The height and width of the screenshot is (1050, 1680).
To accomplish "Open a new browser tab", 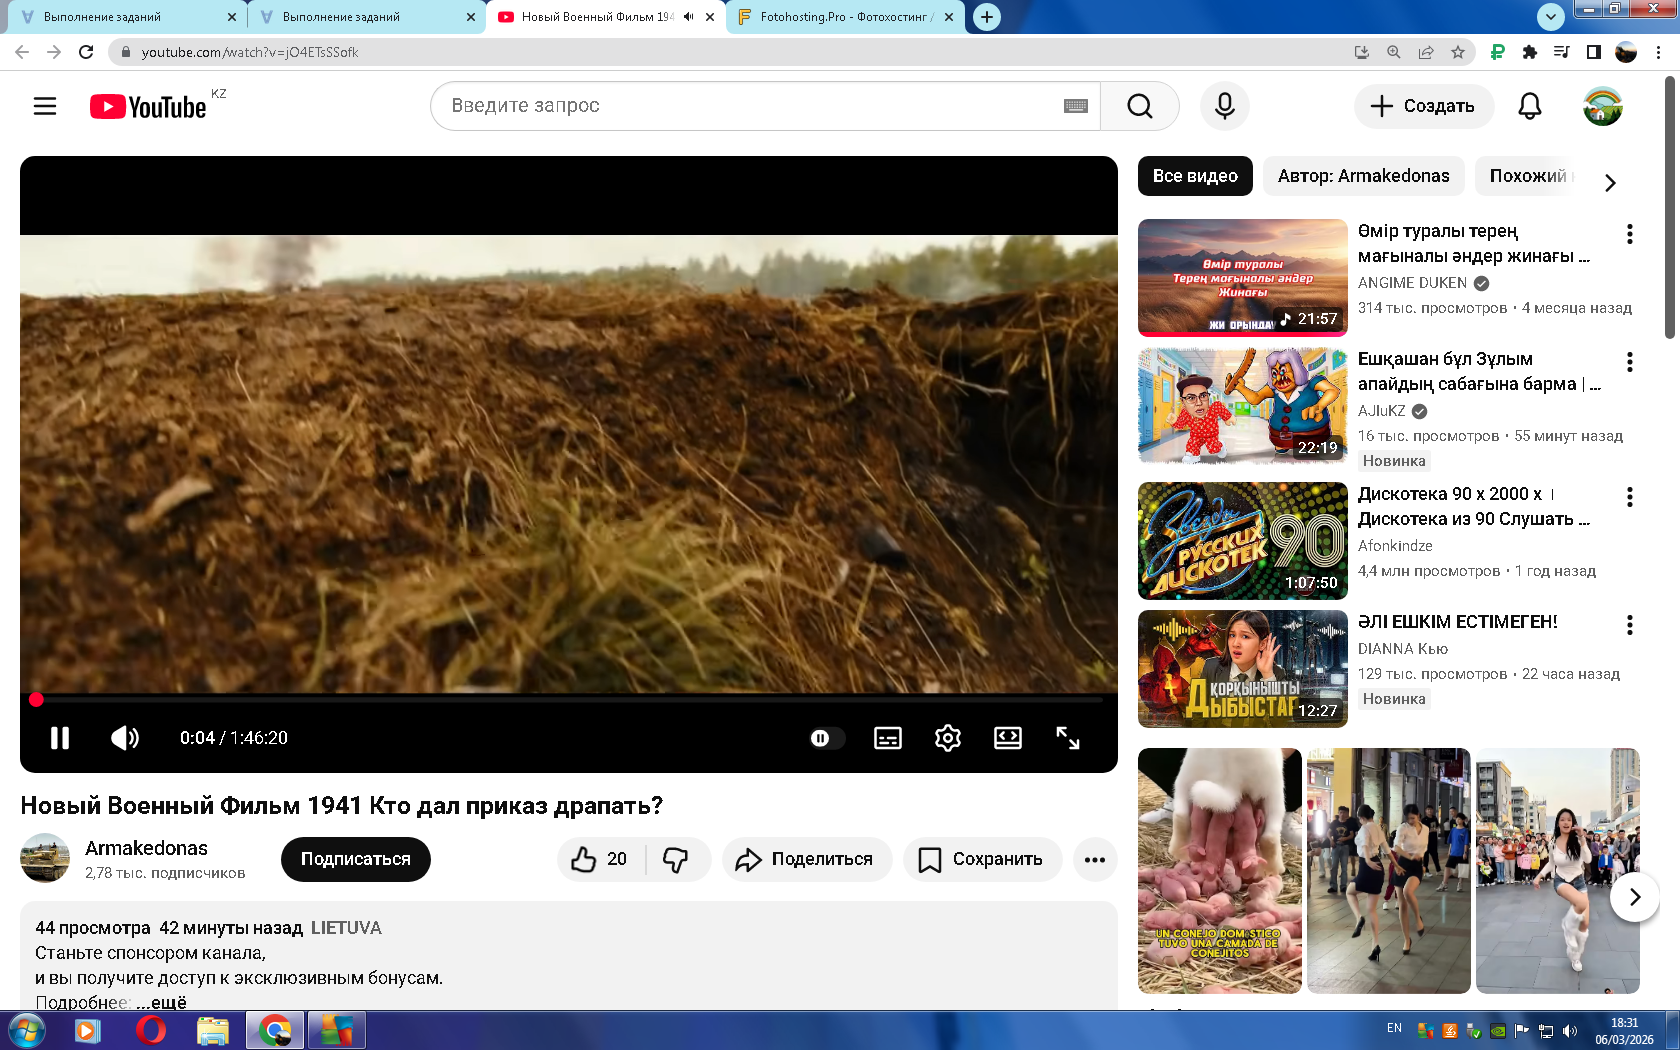I will click(987, 17).
